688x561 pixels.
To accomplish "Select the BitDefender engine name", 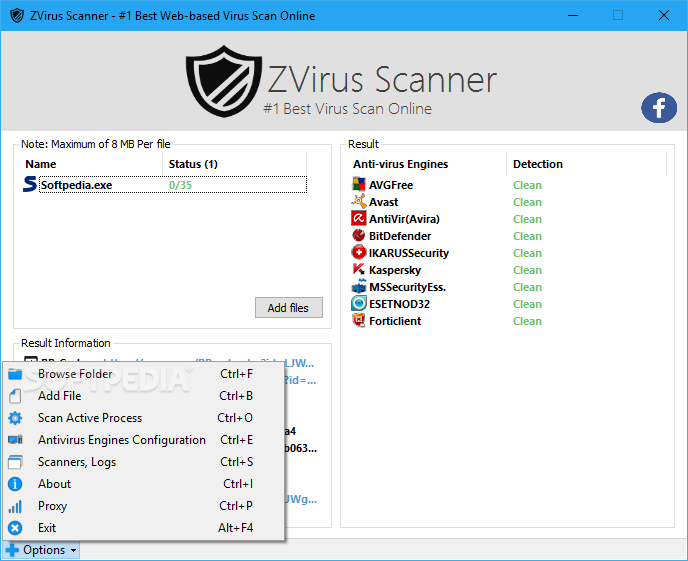I will [x=400, y=236].
